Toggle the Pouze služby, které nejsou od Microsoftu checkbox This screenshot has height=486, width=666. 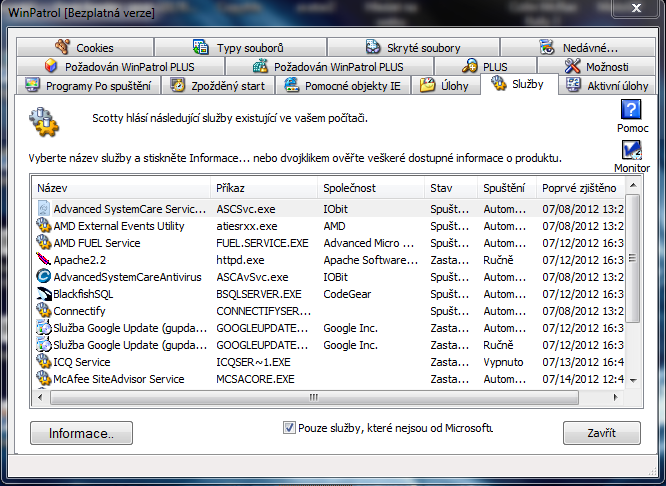pyautogui.click(x=289, y=427)
